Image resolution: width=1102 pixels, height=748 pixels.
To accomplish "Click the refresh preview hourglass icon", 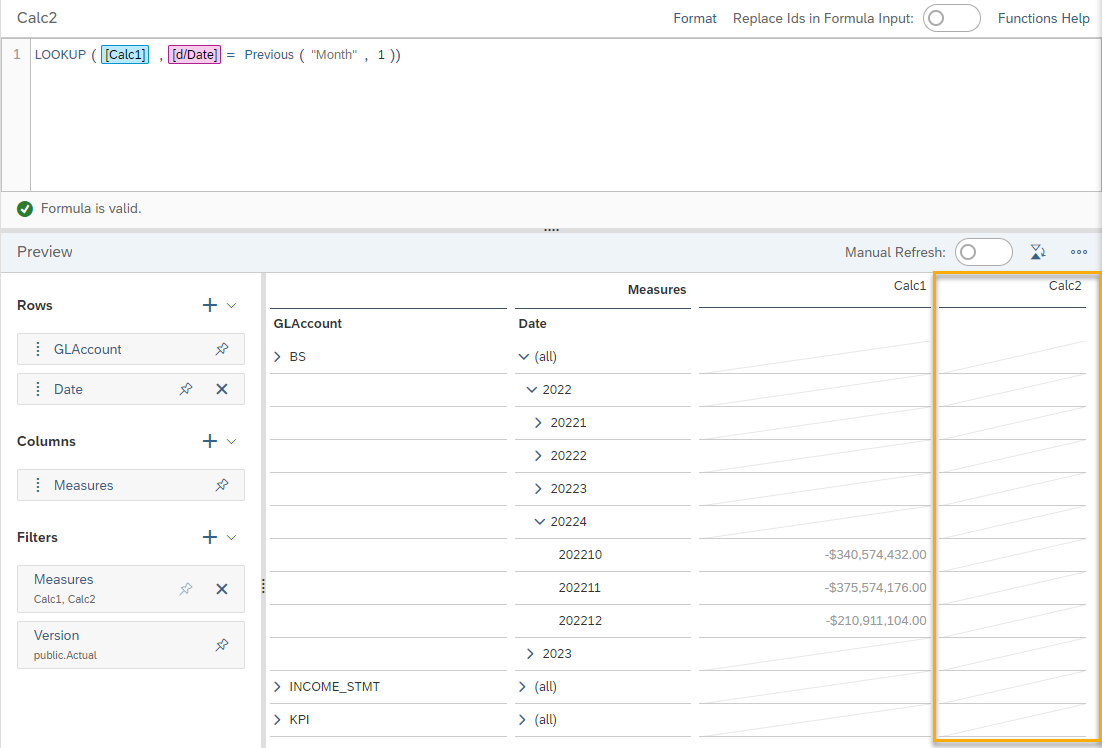I will (1038, 252).
